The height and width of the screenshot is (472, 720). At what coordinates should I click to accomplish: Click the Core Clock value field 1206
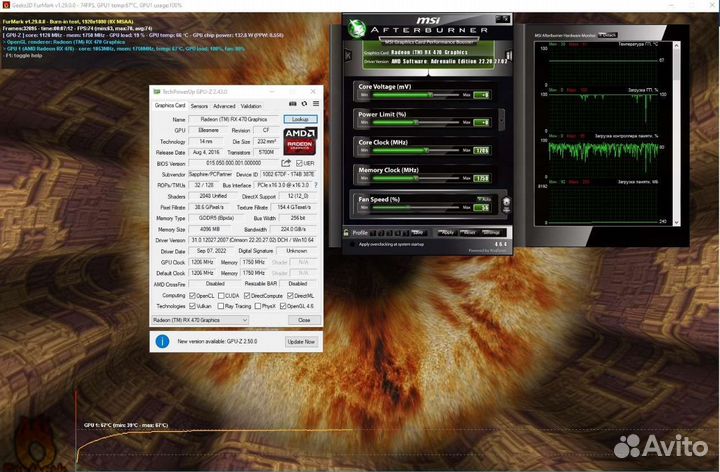[x=482, y=151]
